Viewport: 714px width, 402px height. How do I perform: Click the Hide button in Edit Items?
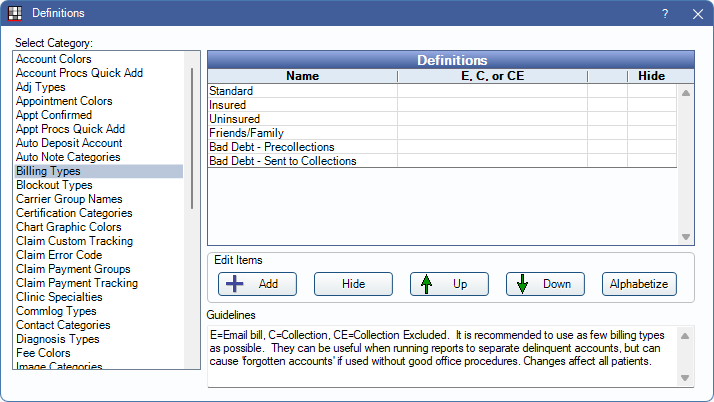(352, 284)
